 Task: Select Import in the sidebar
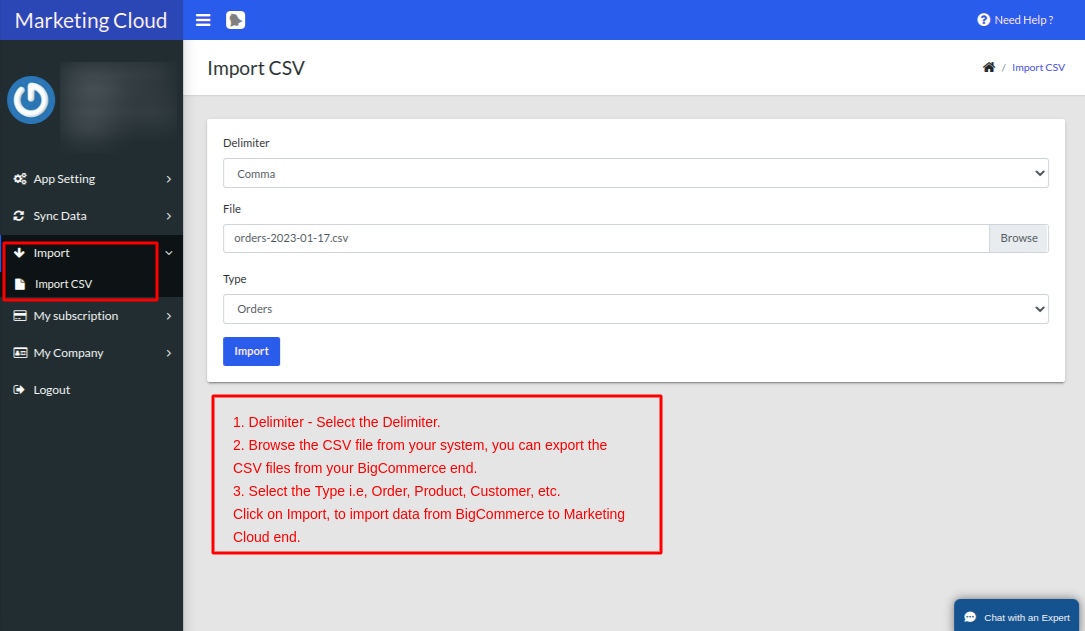tap(91, 253)
